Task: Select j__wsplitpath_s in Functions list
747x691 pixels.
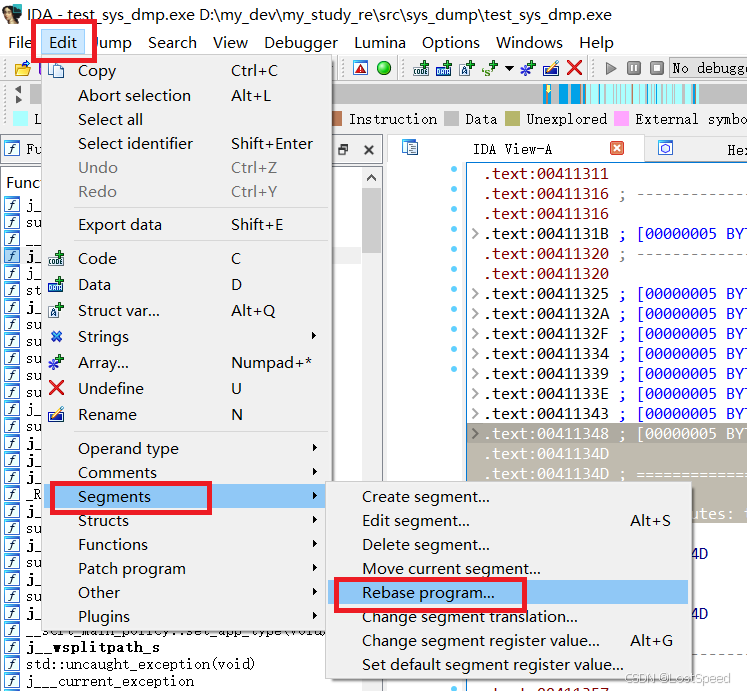Action: click(x=93, y=647)
